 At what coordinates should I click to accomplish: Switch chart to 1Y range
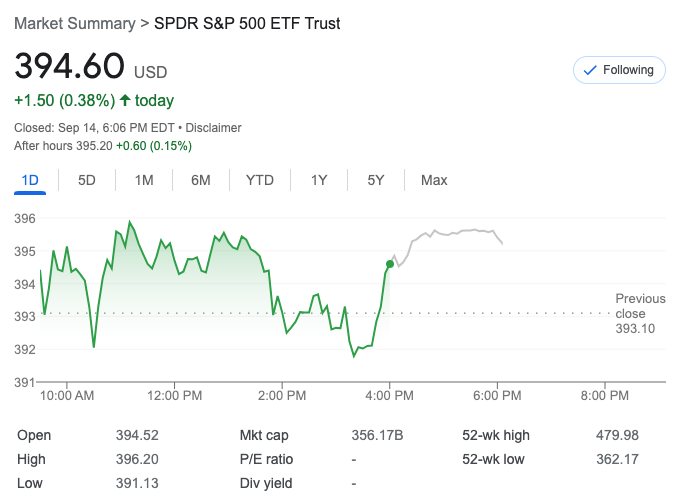click(x=319, y=180)
